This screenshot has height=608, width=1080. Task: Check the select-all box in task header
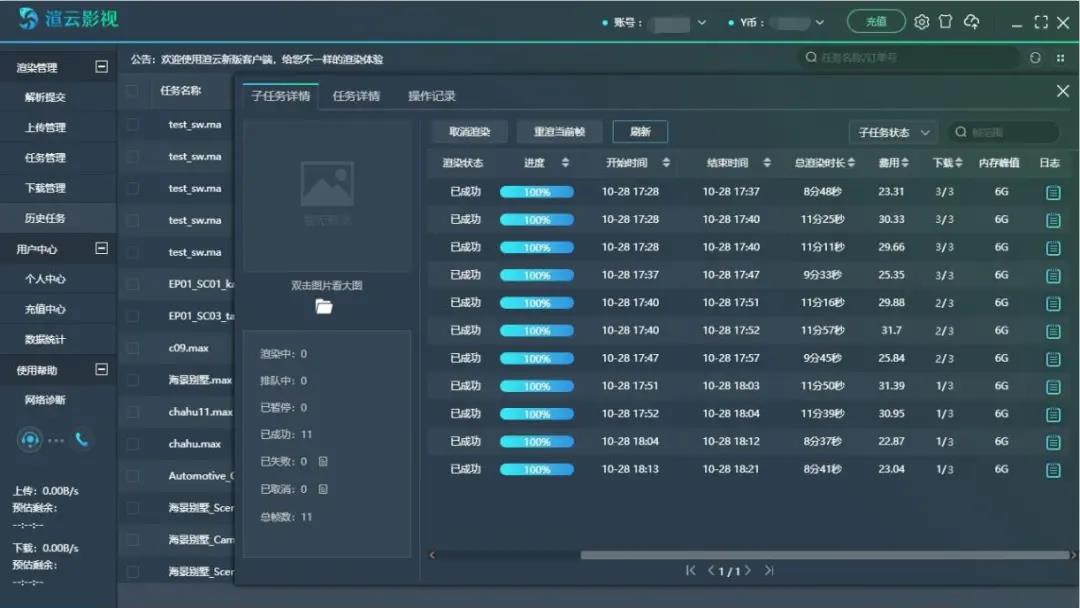pyautogui.click(x=132, y=91)
